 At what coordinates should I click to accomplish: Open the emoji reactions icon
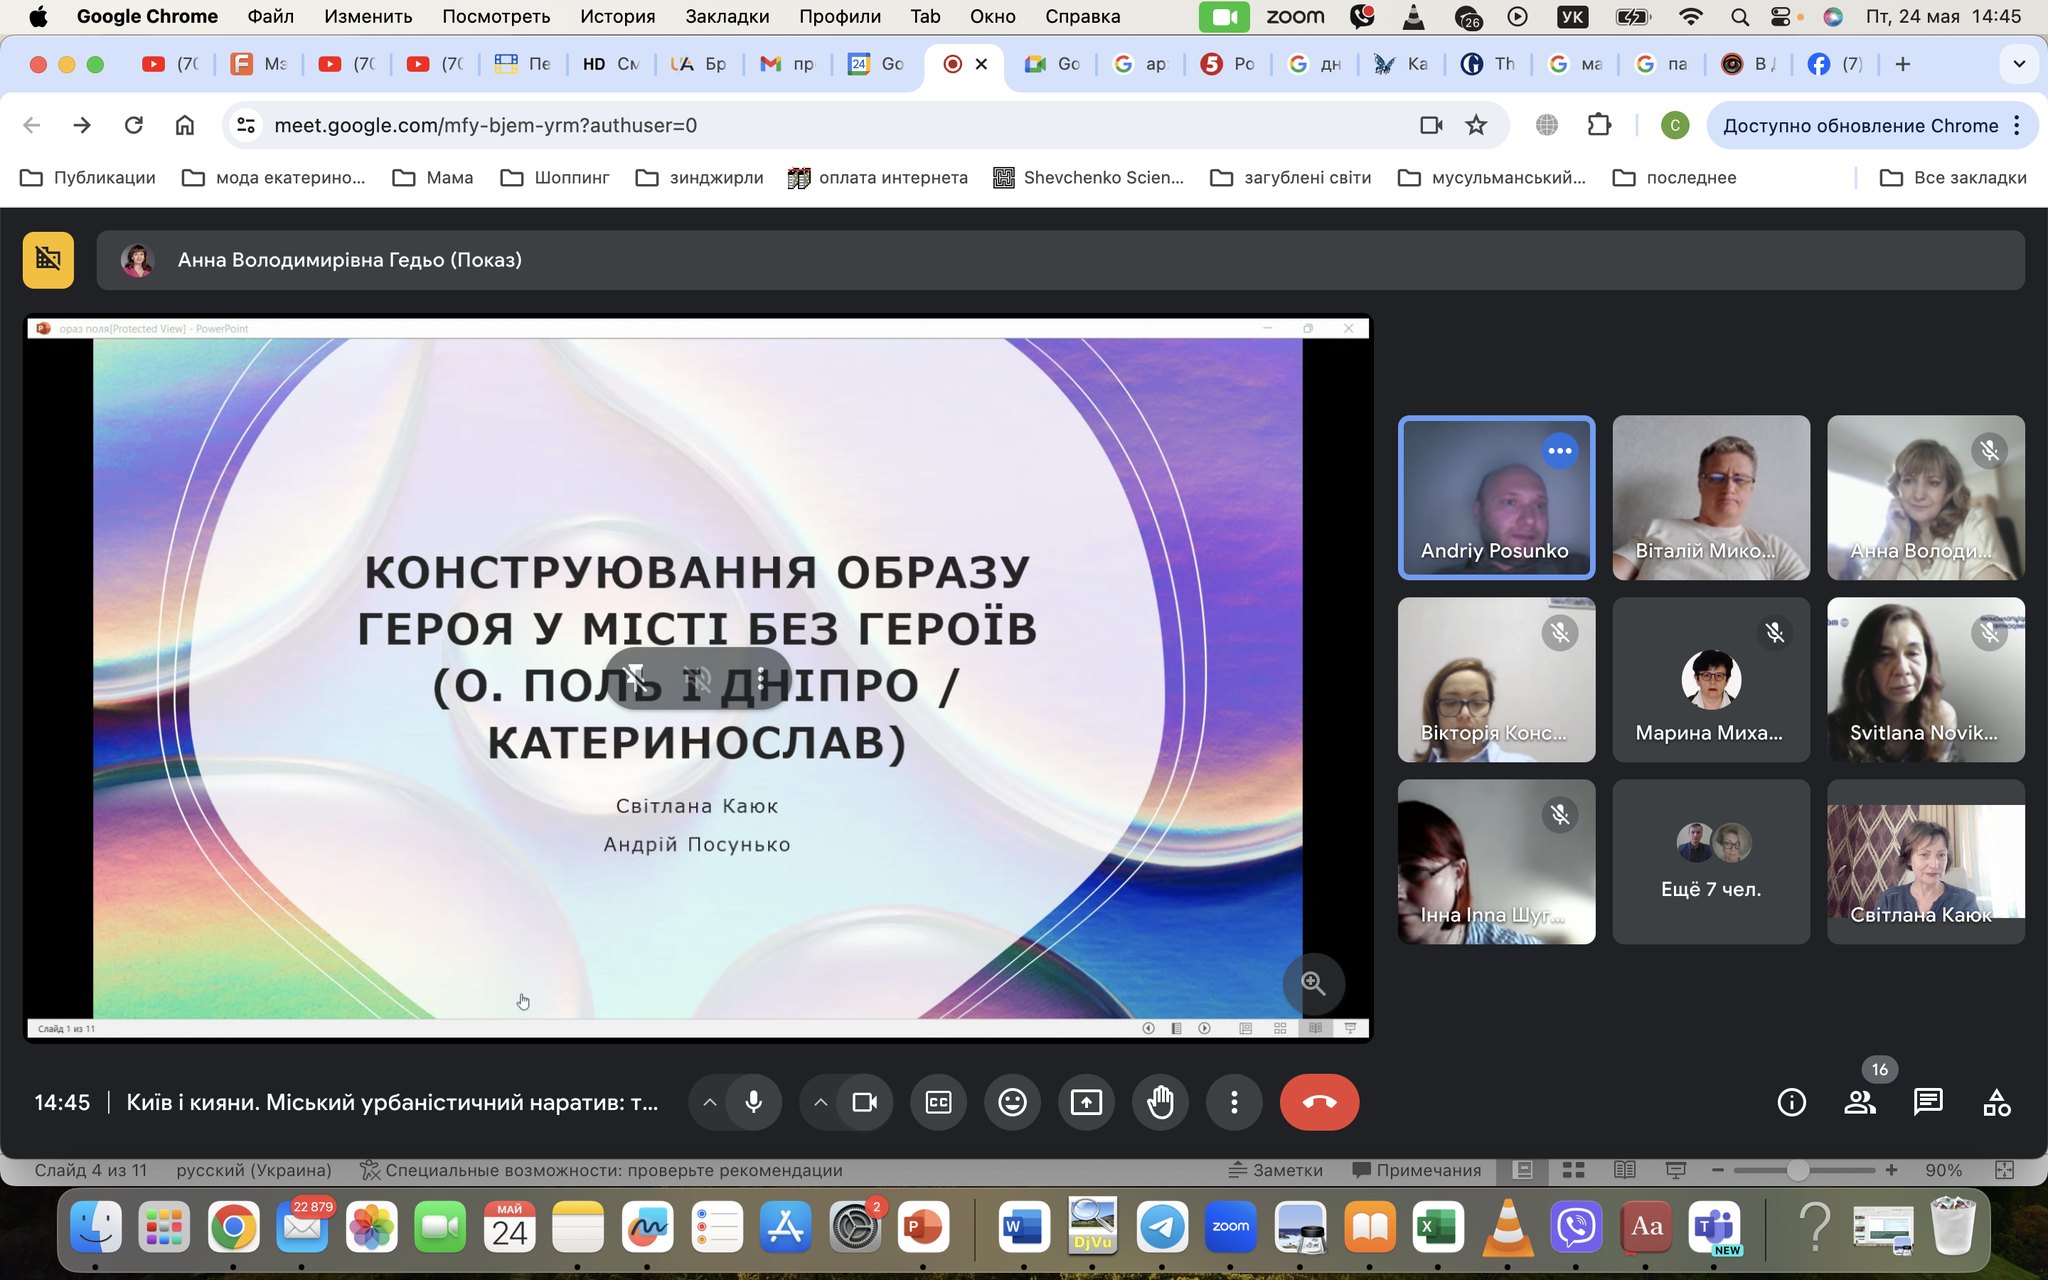click(x=1012, y=1102)
